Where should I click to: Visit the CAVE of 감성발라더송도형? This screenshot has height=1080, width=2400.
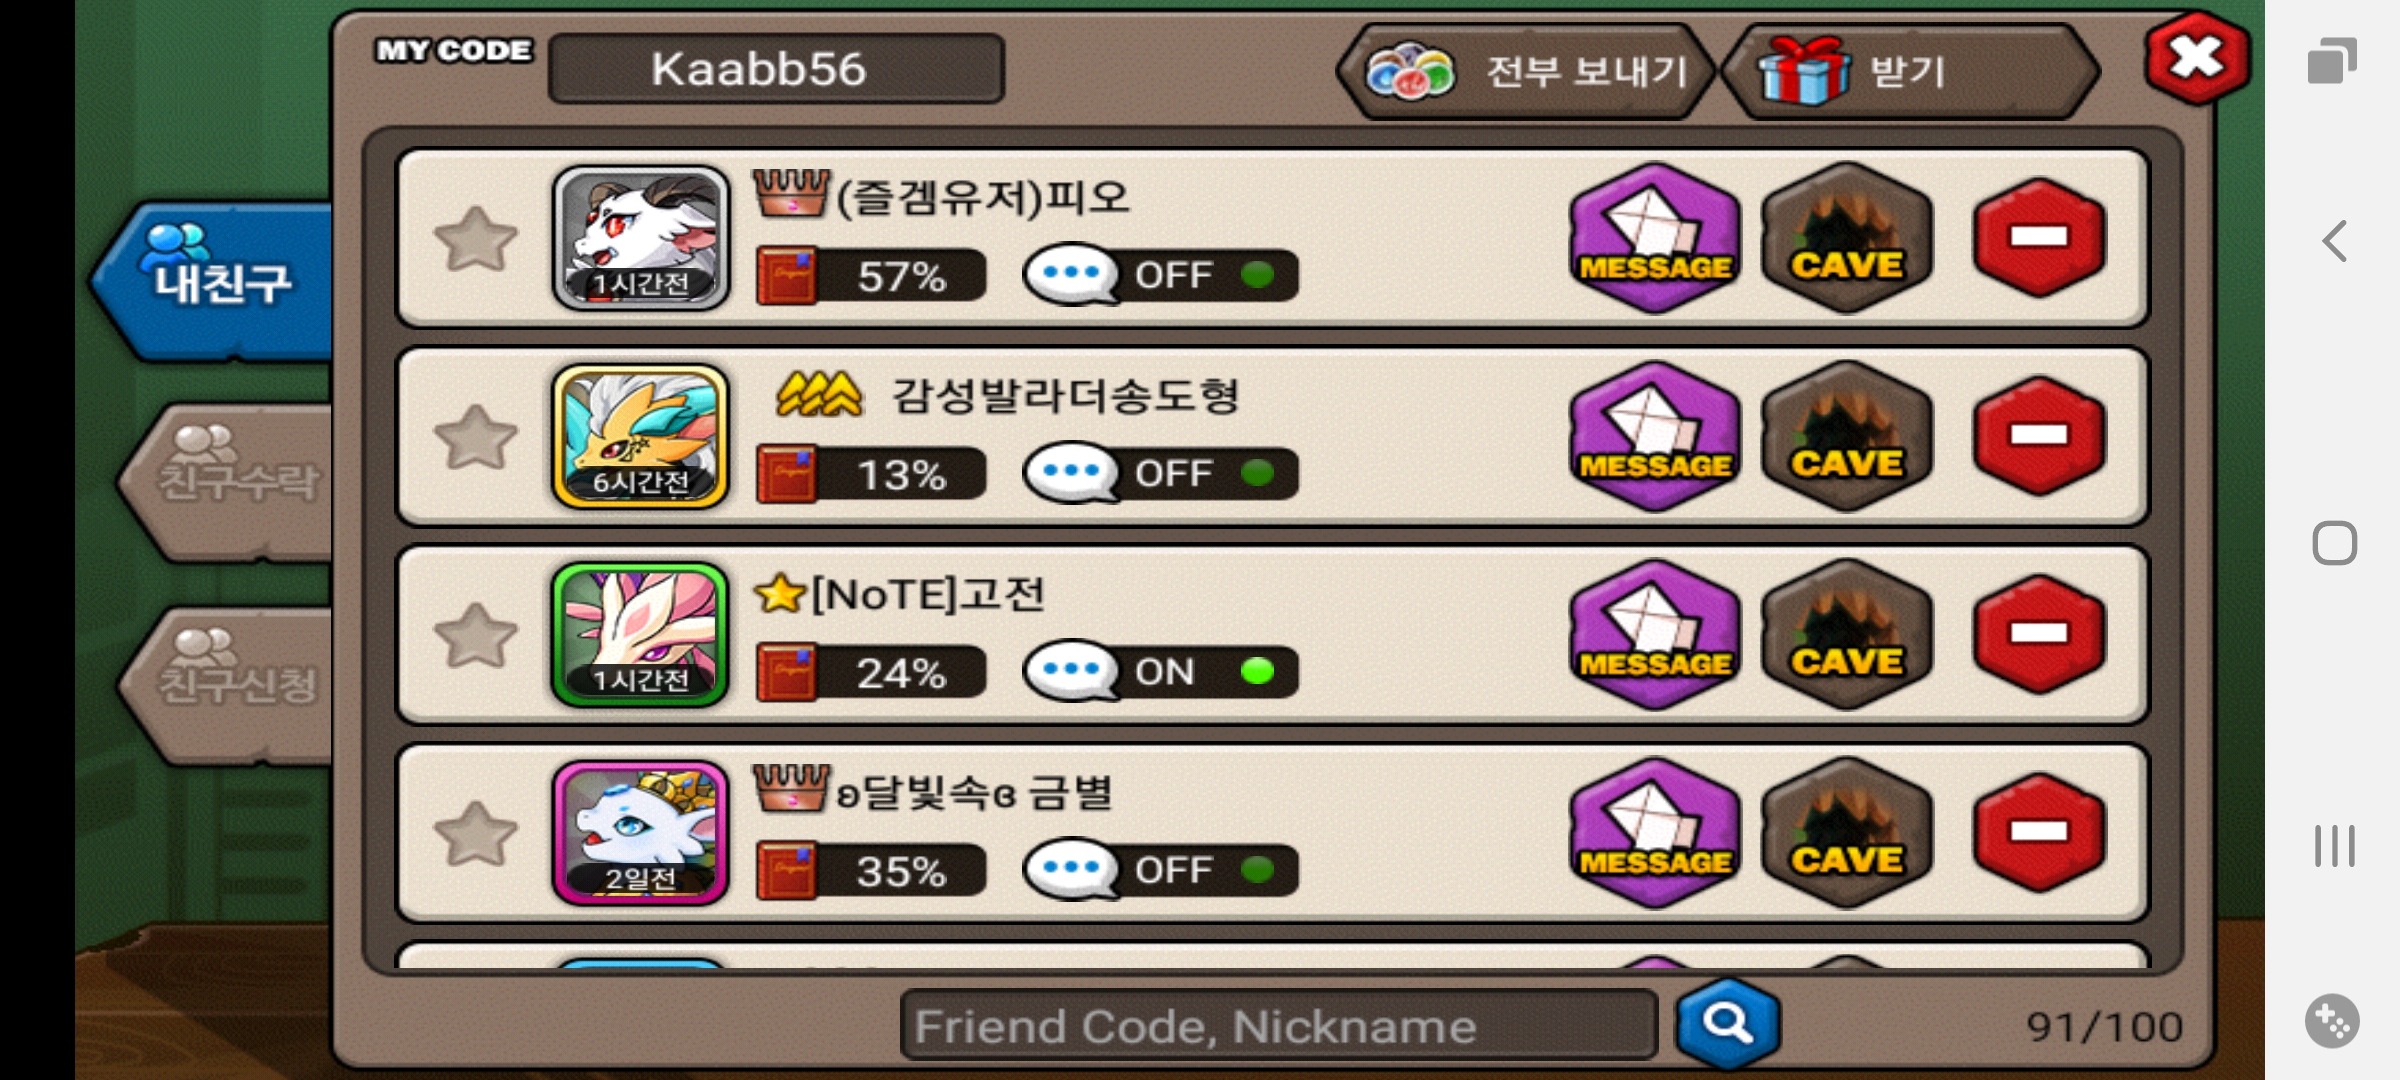point(1847,436)
